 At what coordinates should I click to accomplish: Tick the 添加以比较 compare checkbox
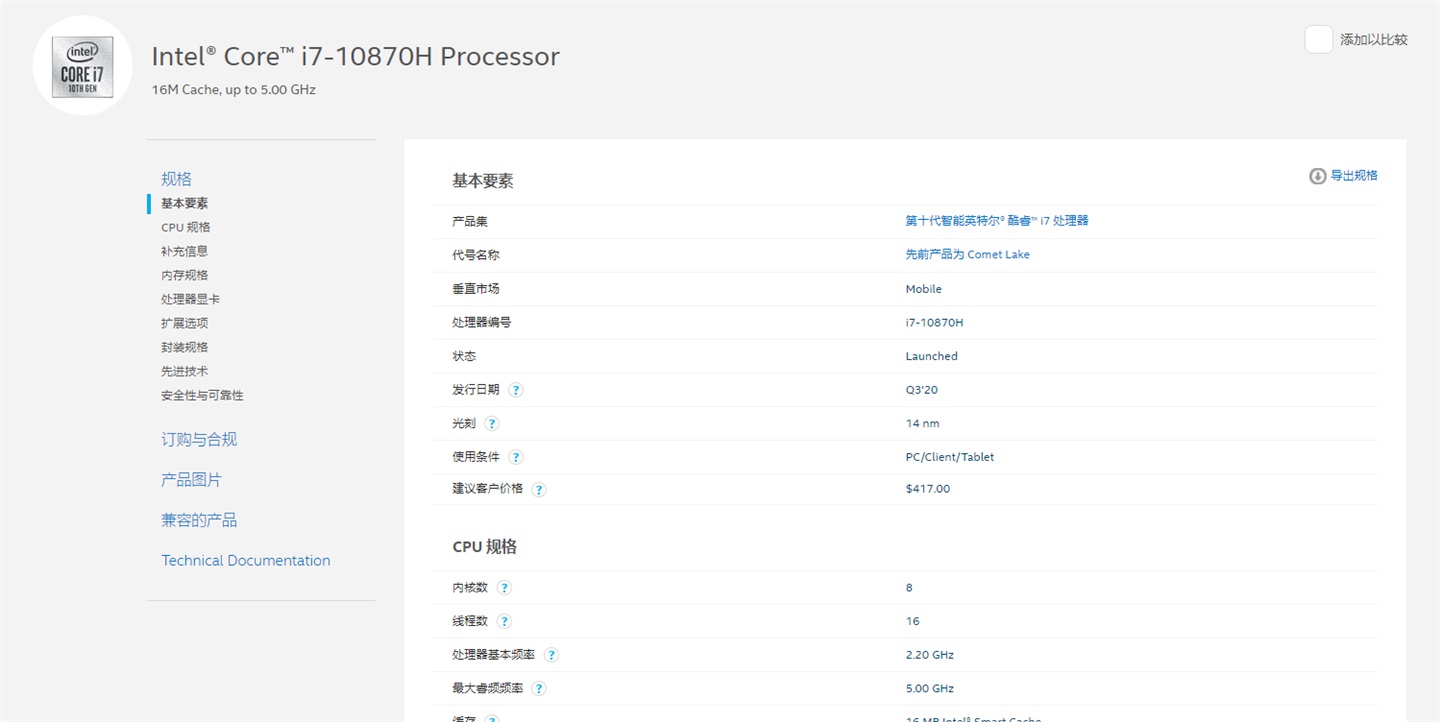click(1319, 40)
